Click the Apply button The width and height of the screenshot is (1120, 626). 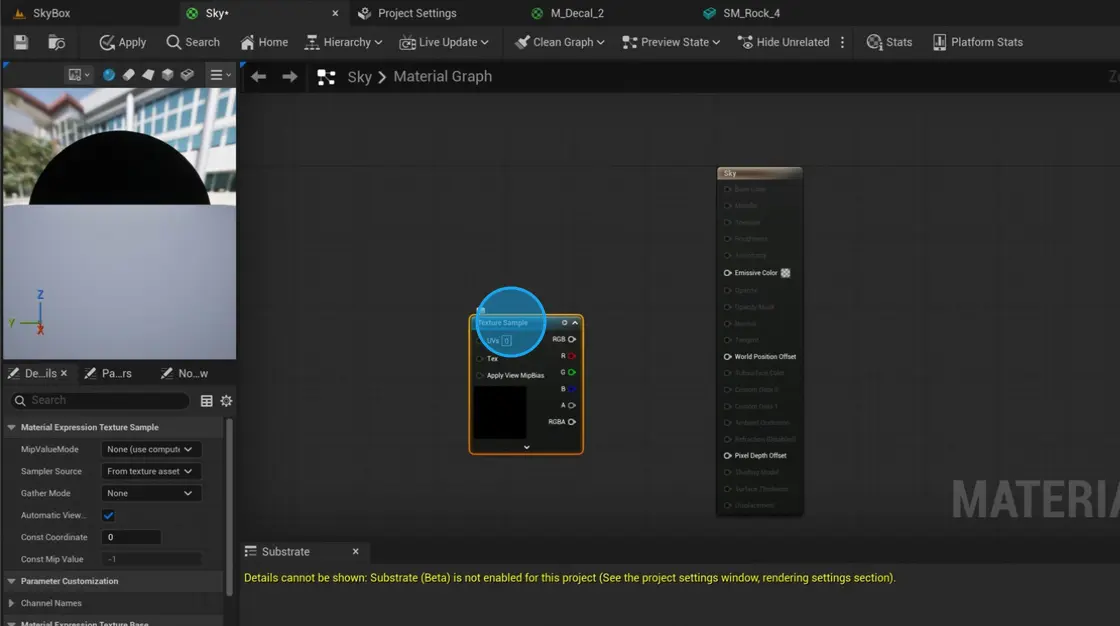(x=121, y=42)
